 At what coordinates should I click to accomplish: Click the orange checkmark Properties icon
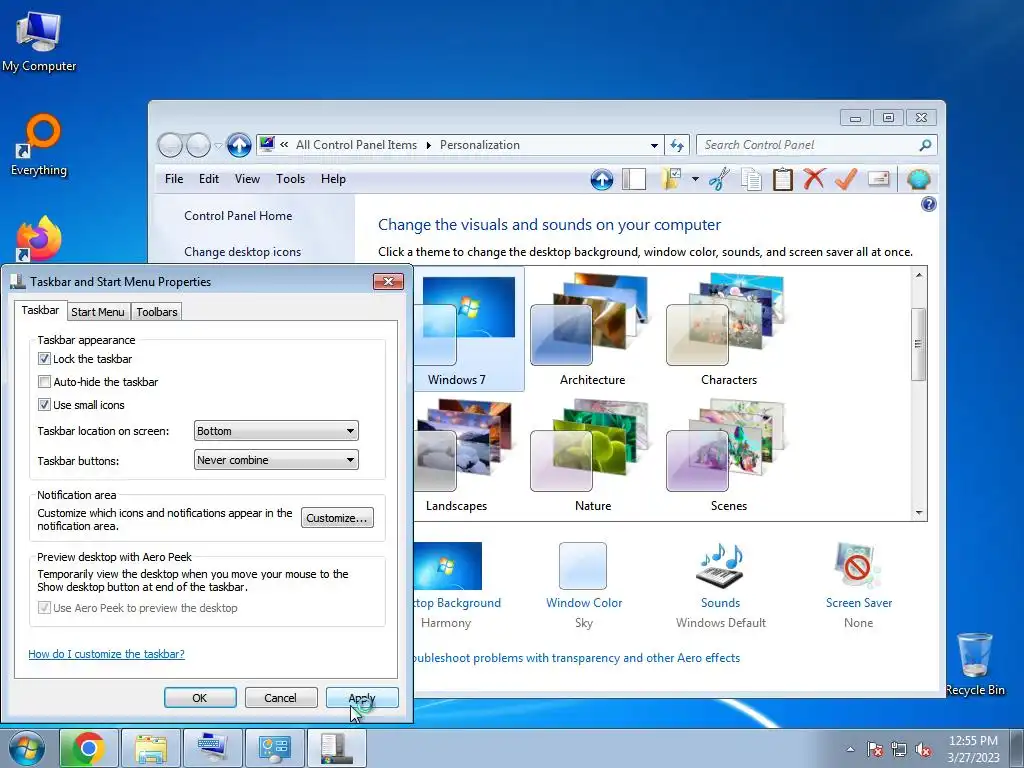(846, 179)
